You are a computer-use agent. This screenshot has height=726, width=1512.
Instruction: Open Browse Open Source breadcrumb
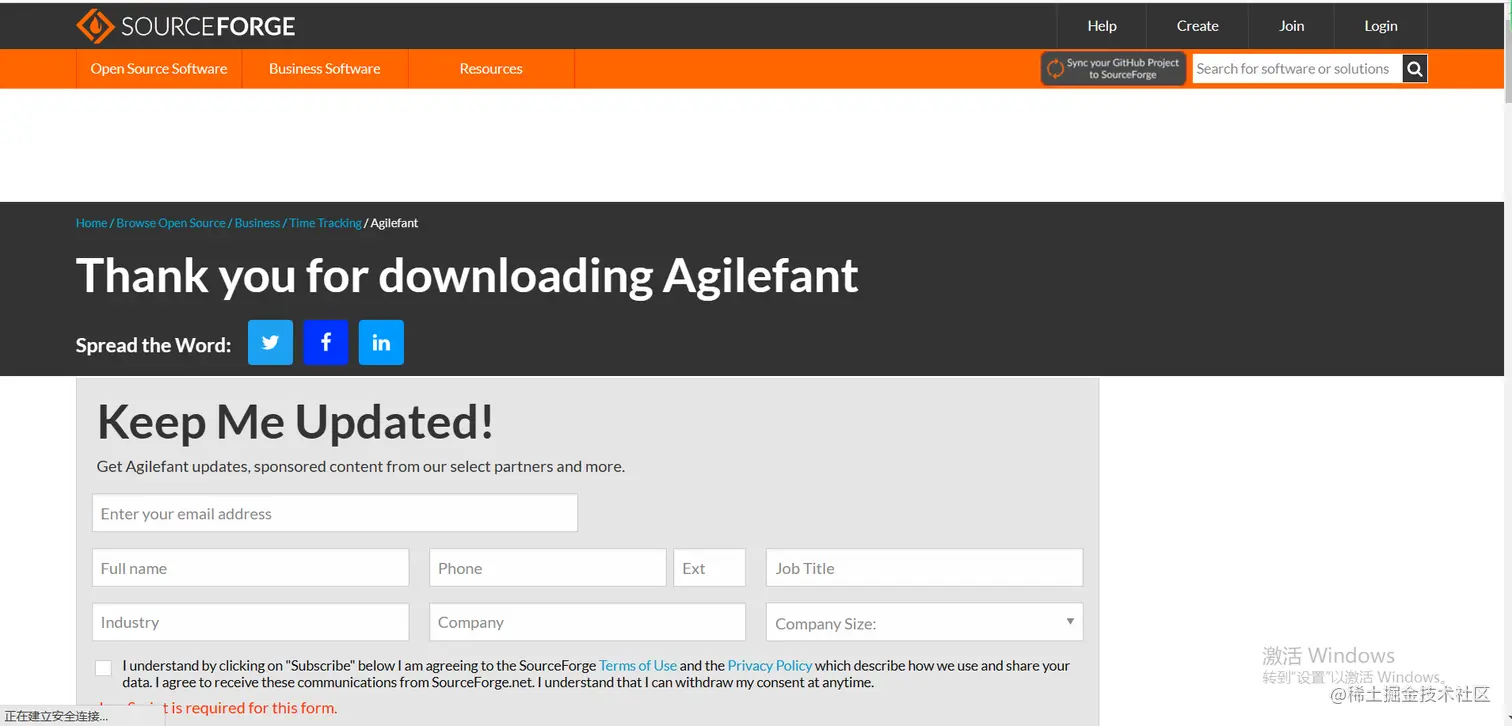pyautogui.click(x=171, y=223)
